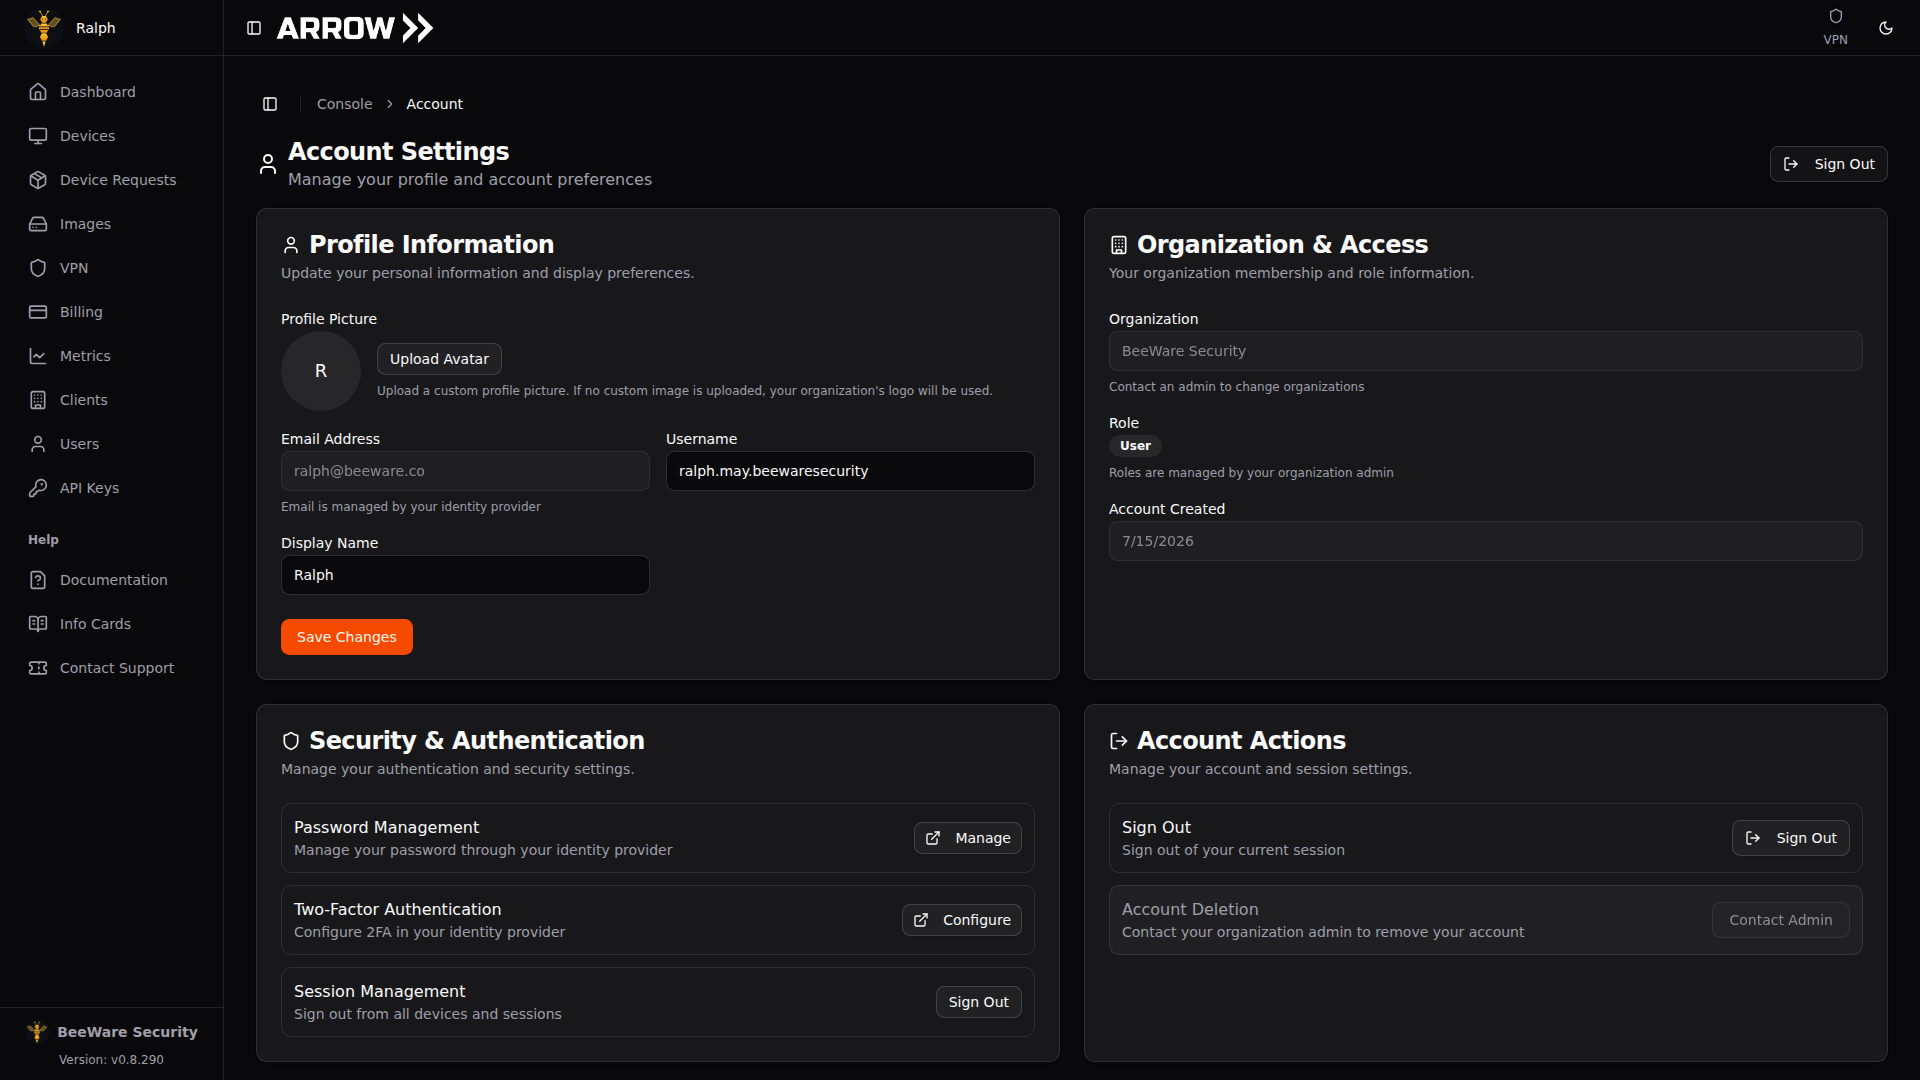1920x1080 pixels.
Task: Click the Contact Support ticket icon
Action: coord(38,668)
